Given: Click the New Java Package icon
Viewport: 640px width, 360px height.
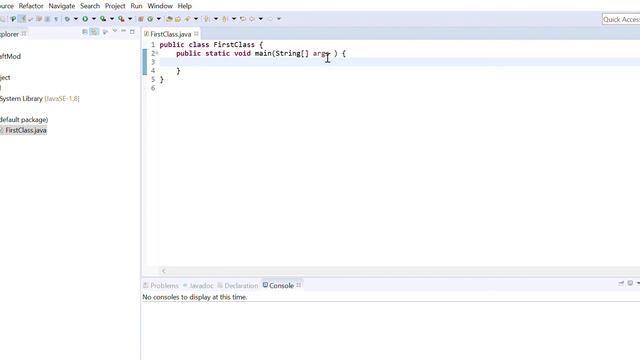Looking at the screenshot, I should pos(141,19).
